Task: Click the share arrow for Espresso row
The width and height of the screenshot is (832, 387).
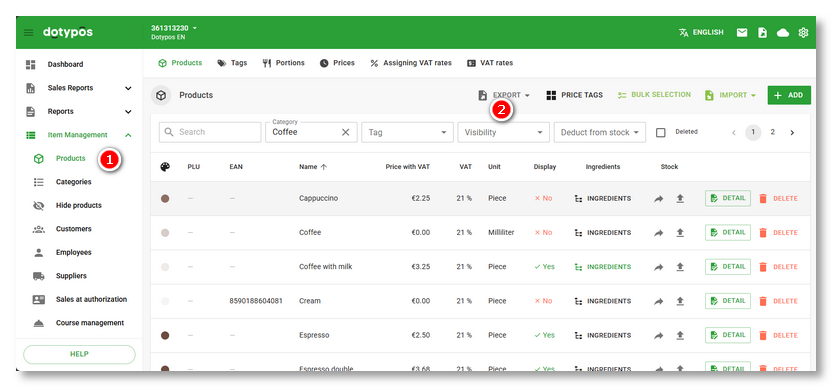Action: click(658, 336)
